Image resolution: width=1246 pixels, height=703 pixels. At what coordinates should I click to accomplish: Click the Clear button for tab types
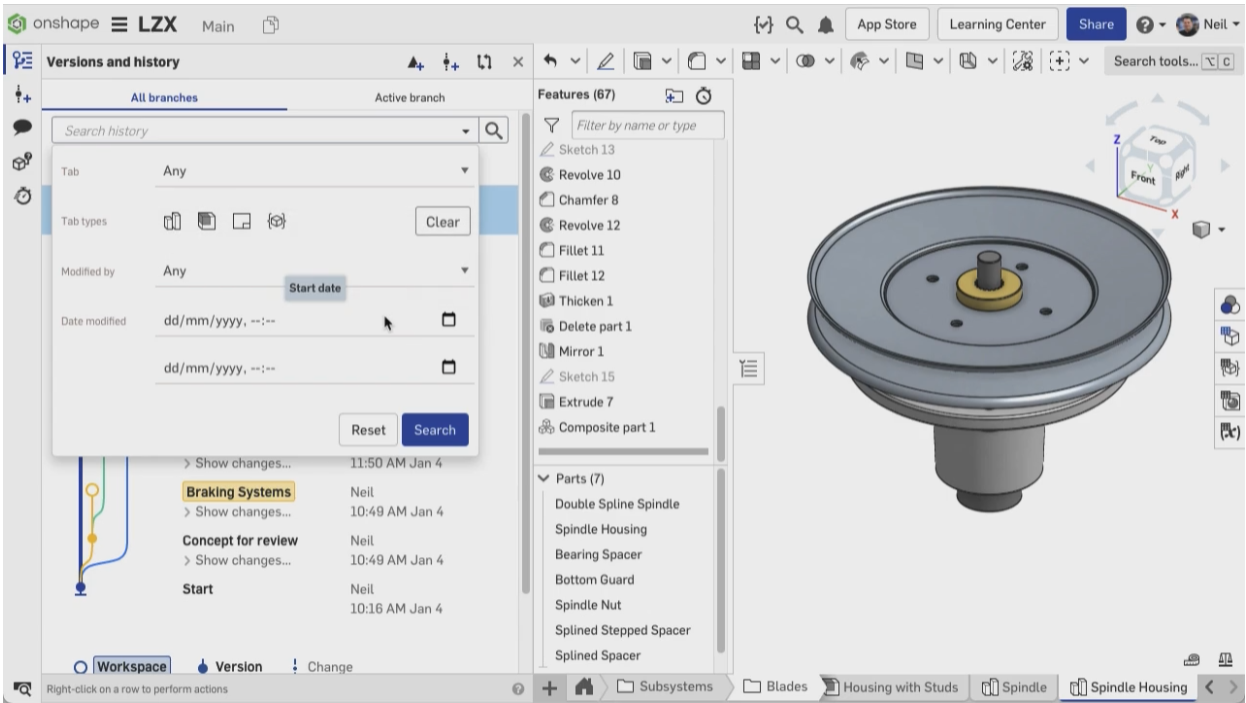pos(443,222)
